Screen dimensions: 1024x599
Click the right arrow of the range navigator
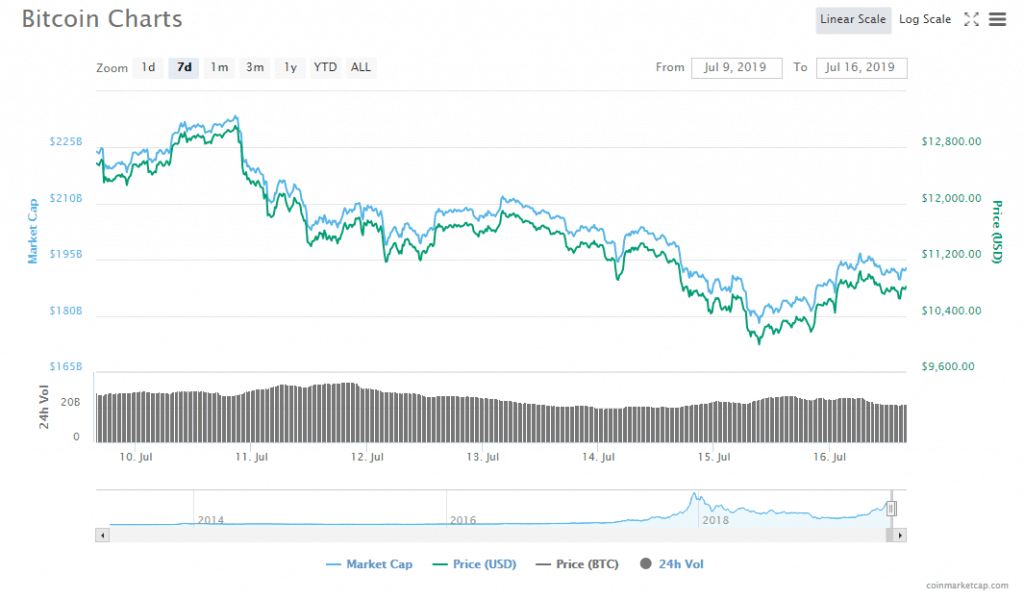click(x=901, y=533)
